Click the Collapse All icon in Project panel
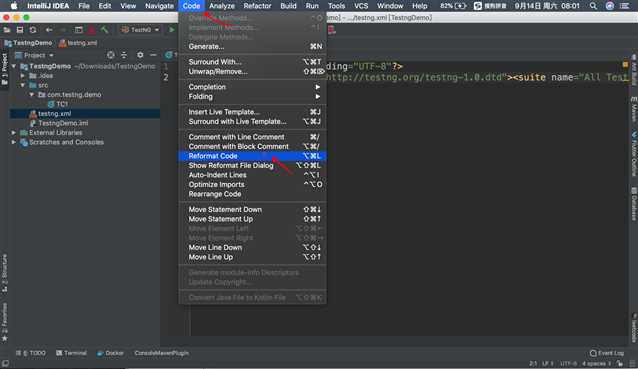 click(x=124, y=55)
